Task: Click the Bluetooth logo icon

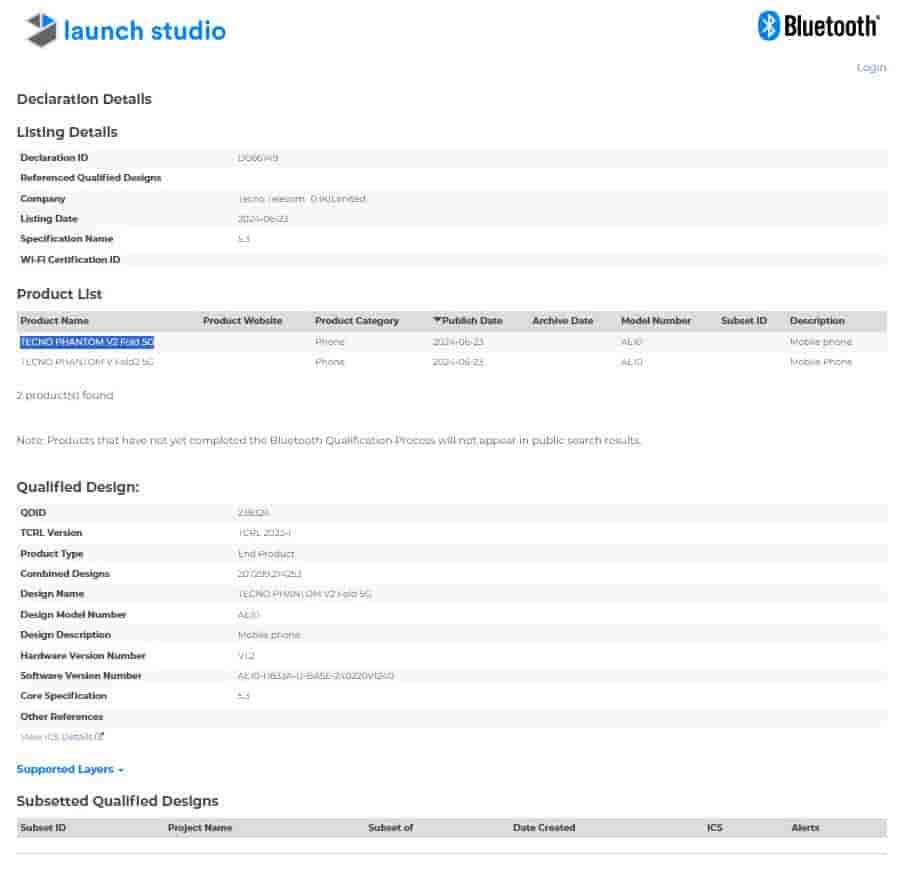Action: click(x=768, y=26)
